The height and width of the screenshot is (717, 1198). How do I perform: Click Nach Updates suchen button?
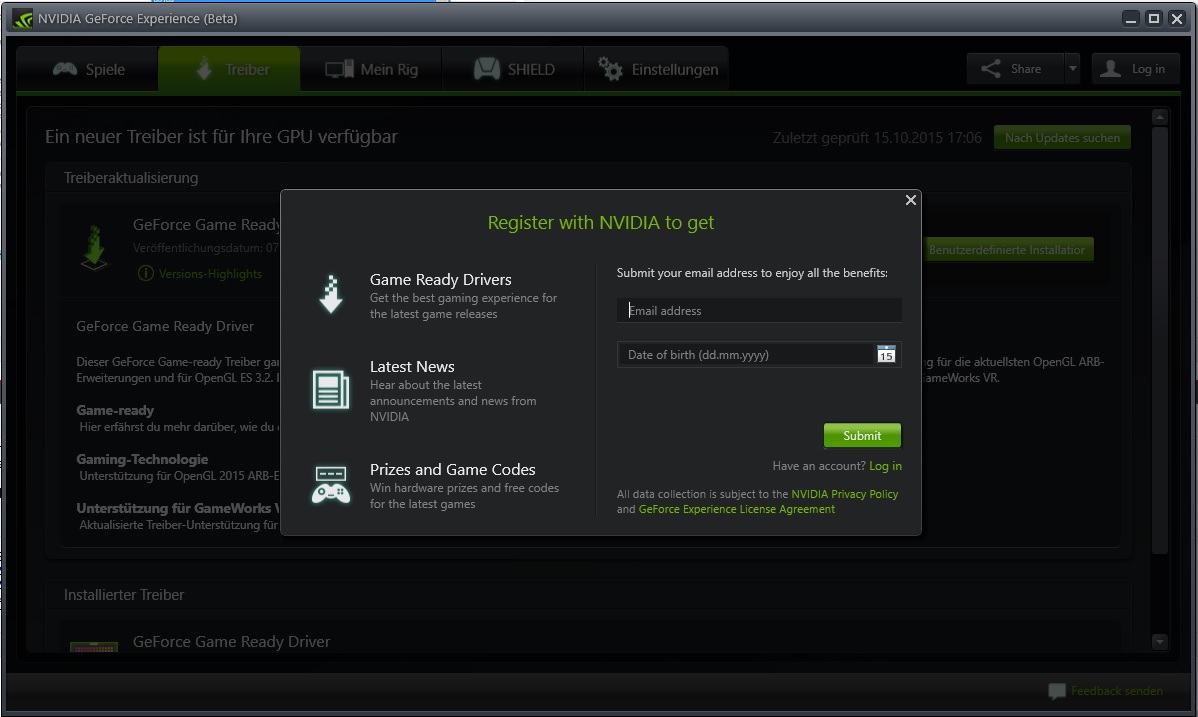1062,138
